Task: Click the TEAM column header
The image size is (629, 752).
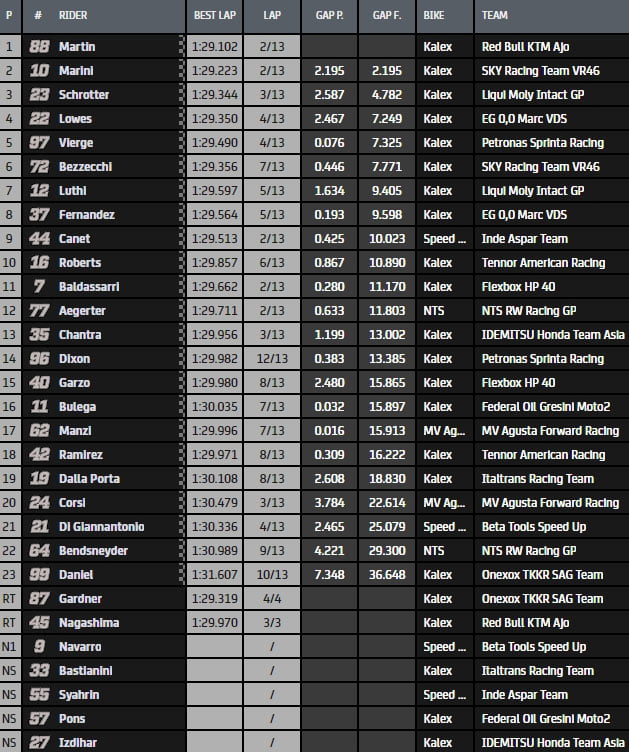Action: [x=494, y=16]
